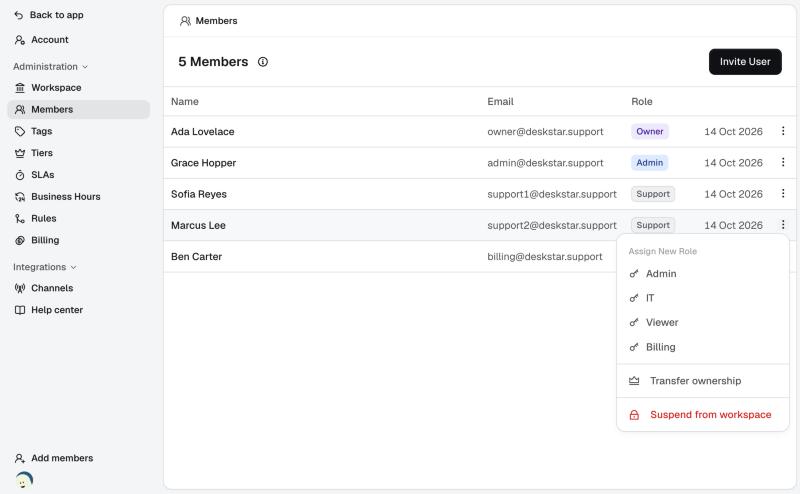The width and height of the screenshot is (800, 494).
Task: Click the Support badge for Sofia Reyes
Action: point(653,194)
